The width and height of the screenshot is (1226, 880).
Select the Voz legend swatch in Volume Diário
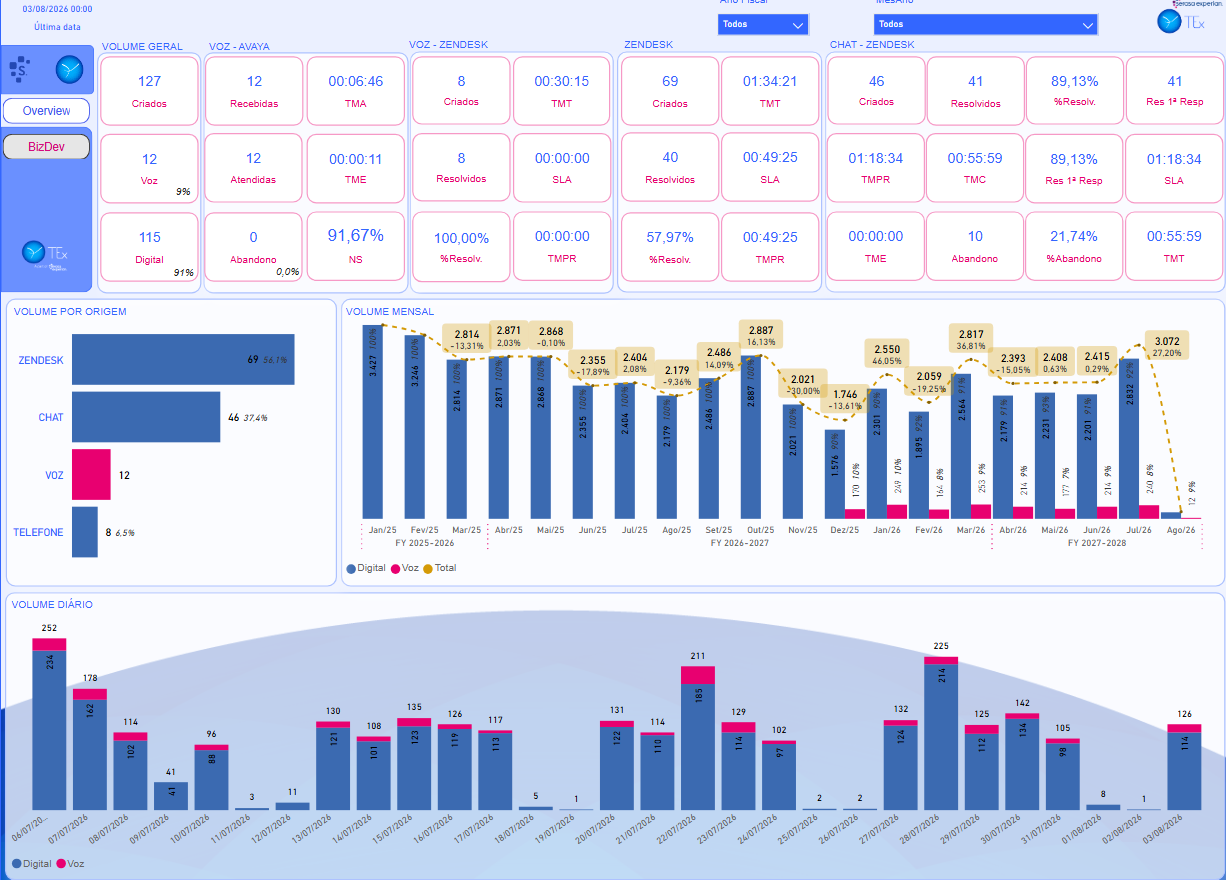(x=61, y=863)
